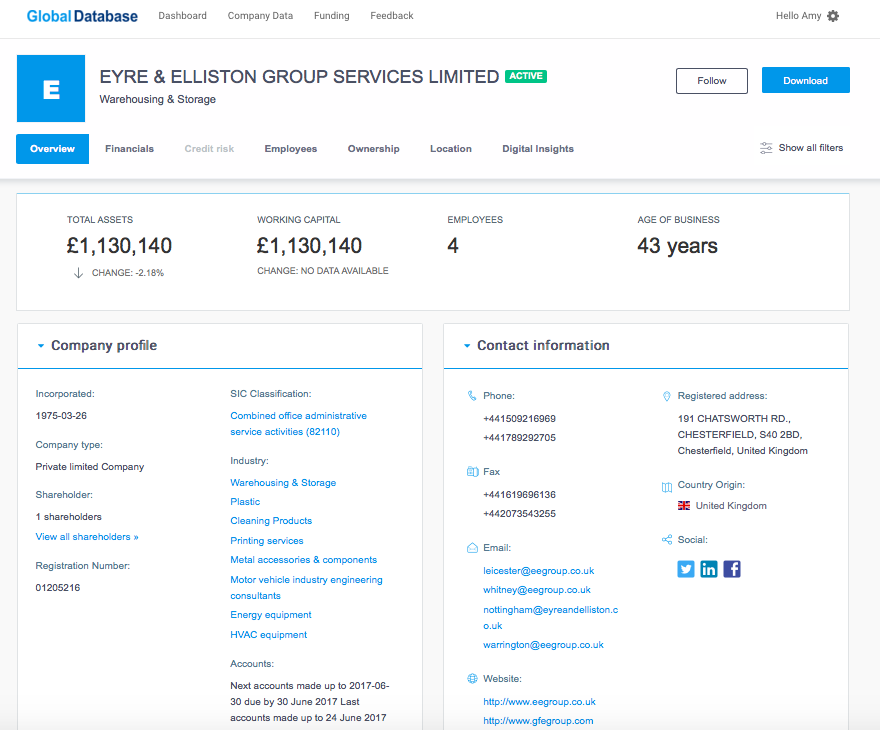
Task: Click Show all filters
Action: point(810,148)
